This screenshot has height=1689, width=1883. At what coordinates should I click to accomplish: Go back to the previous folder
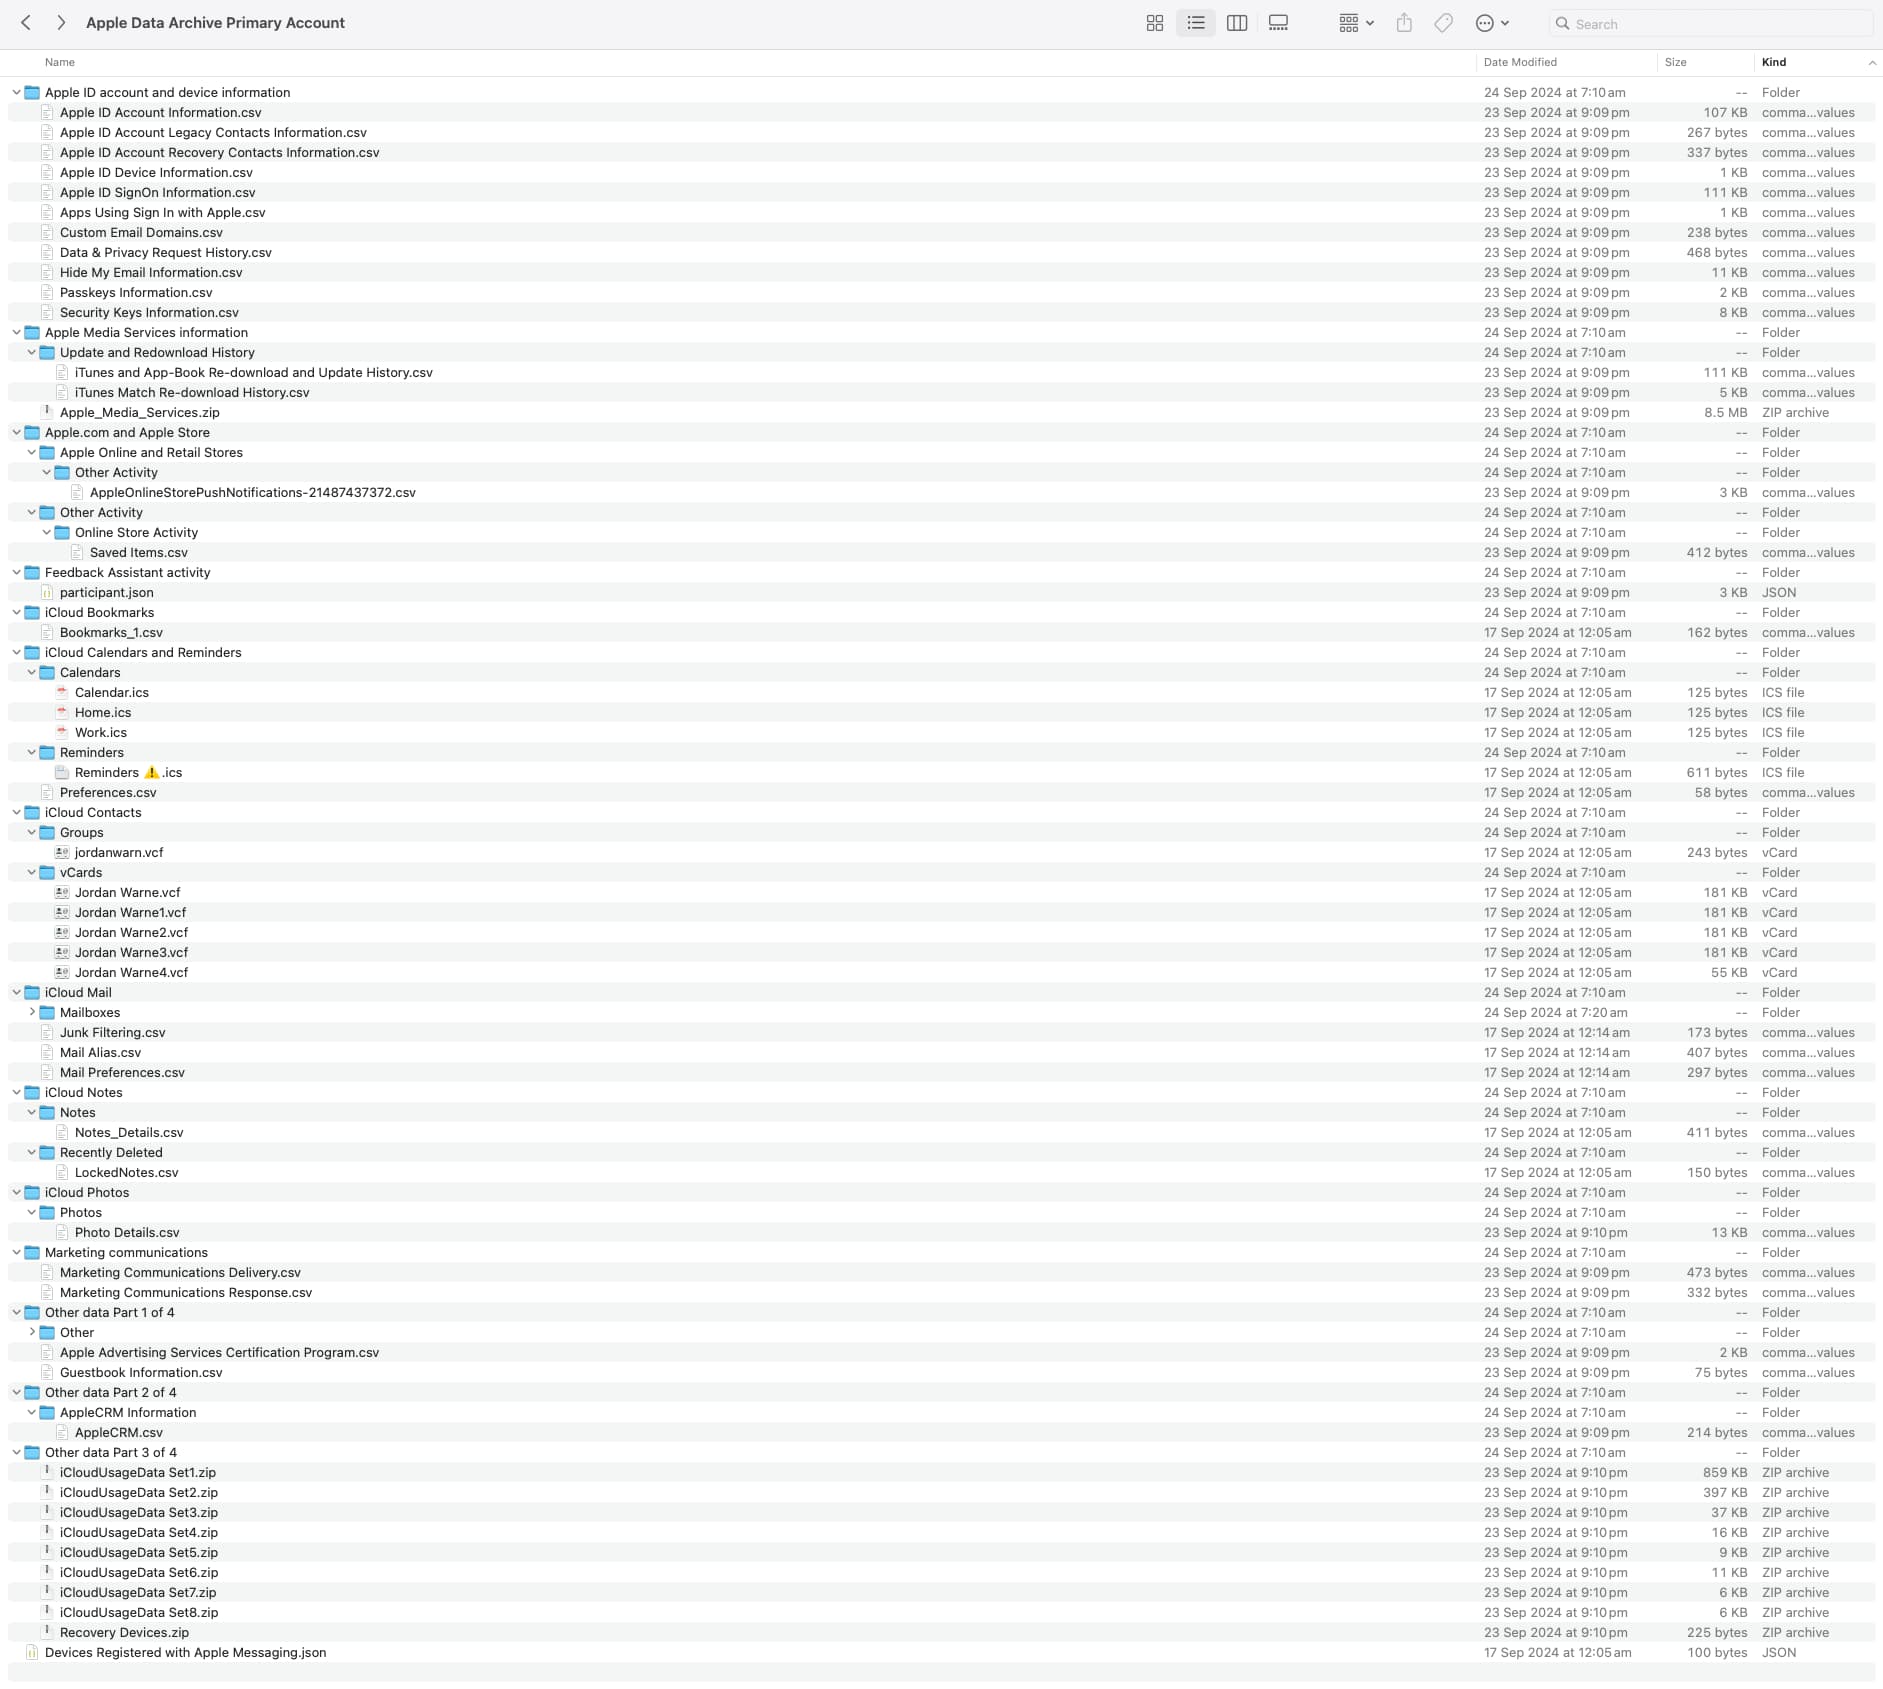click(27, 23)
